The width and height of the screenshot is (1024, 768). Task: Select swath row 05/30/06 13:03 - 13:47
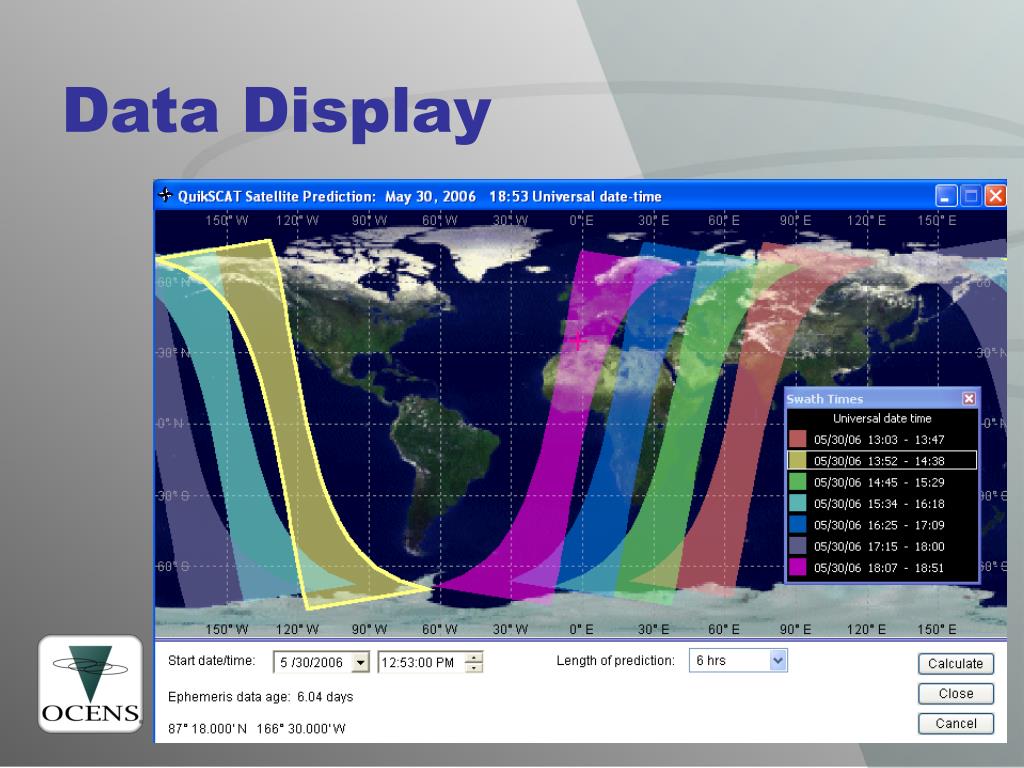tap(882, 440)
